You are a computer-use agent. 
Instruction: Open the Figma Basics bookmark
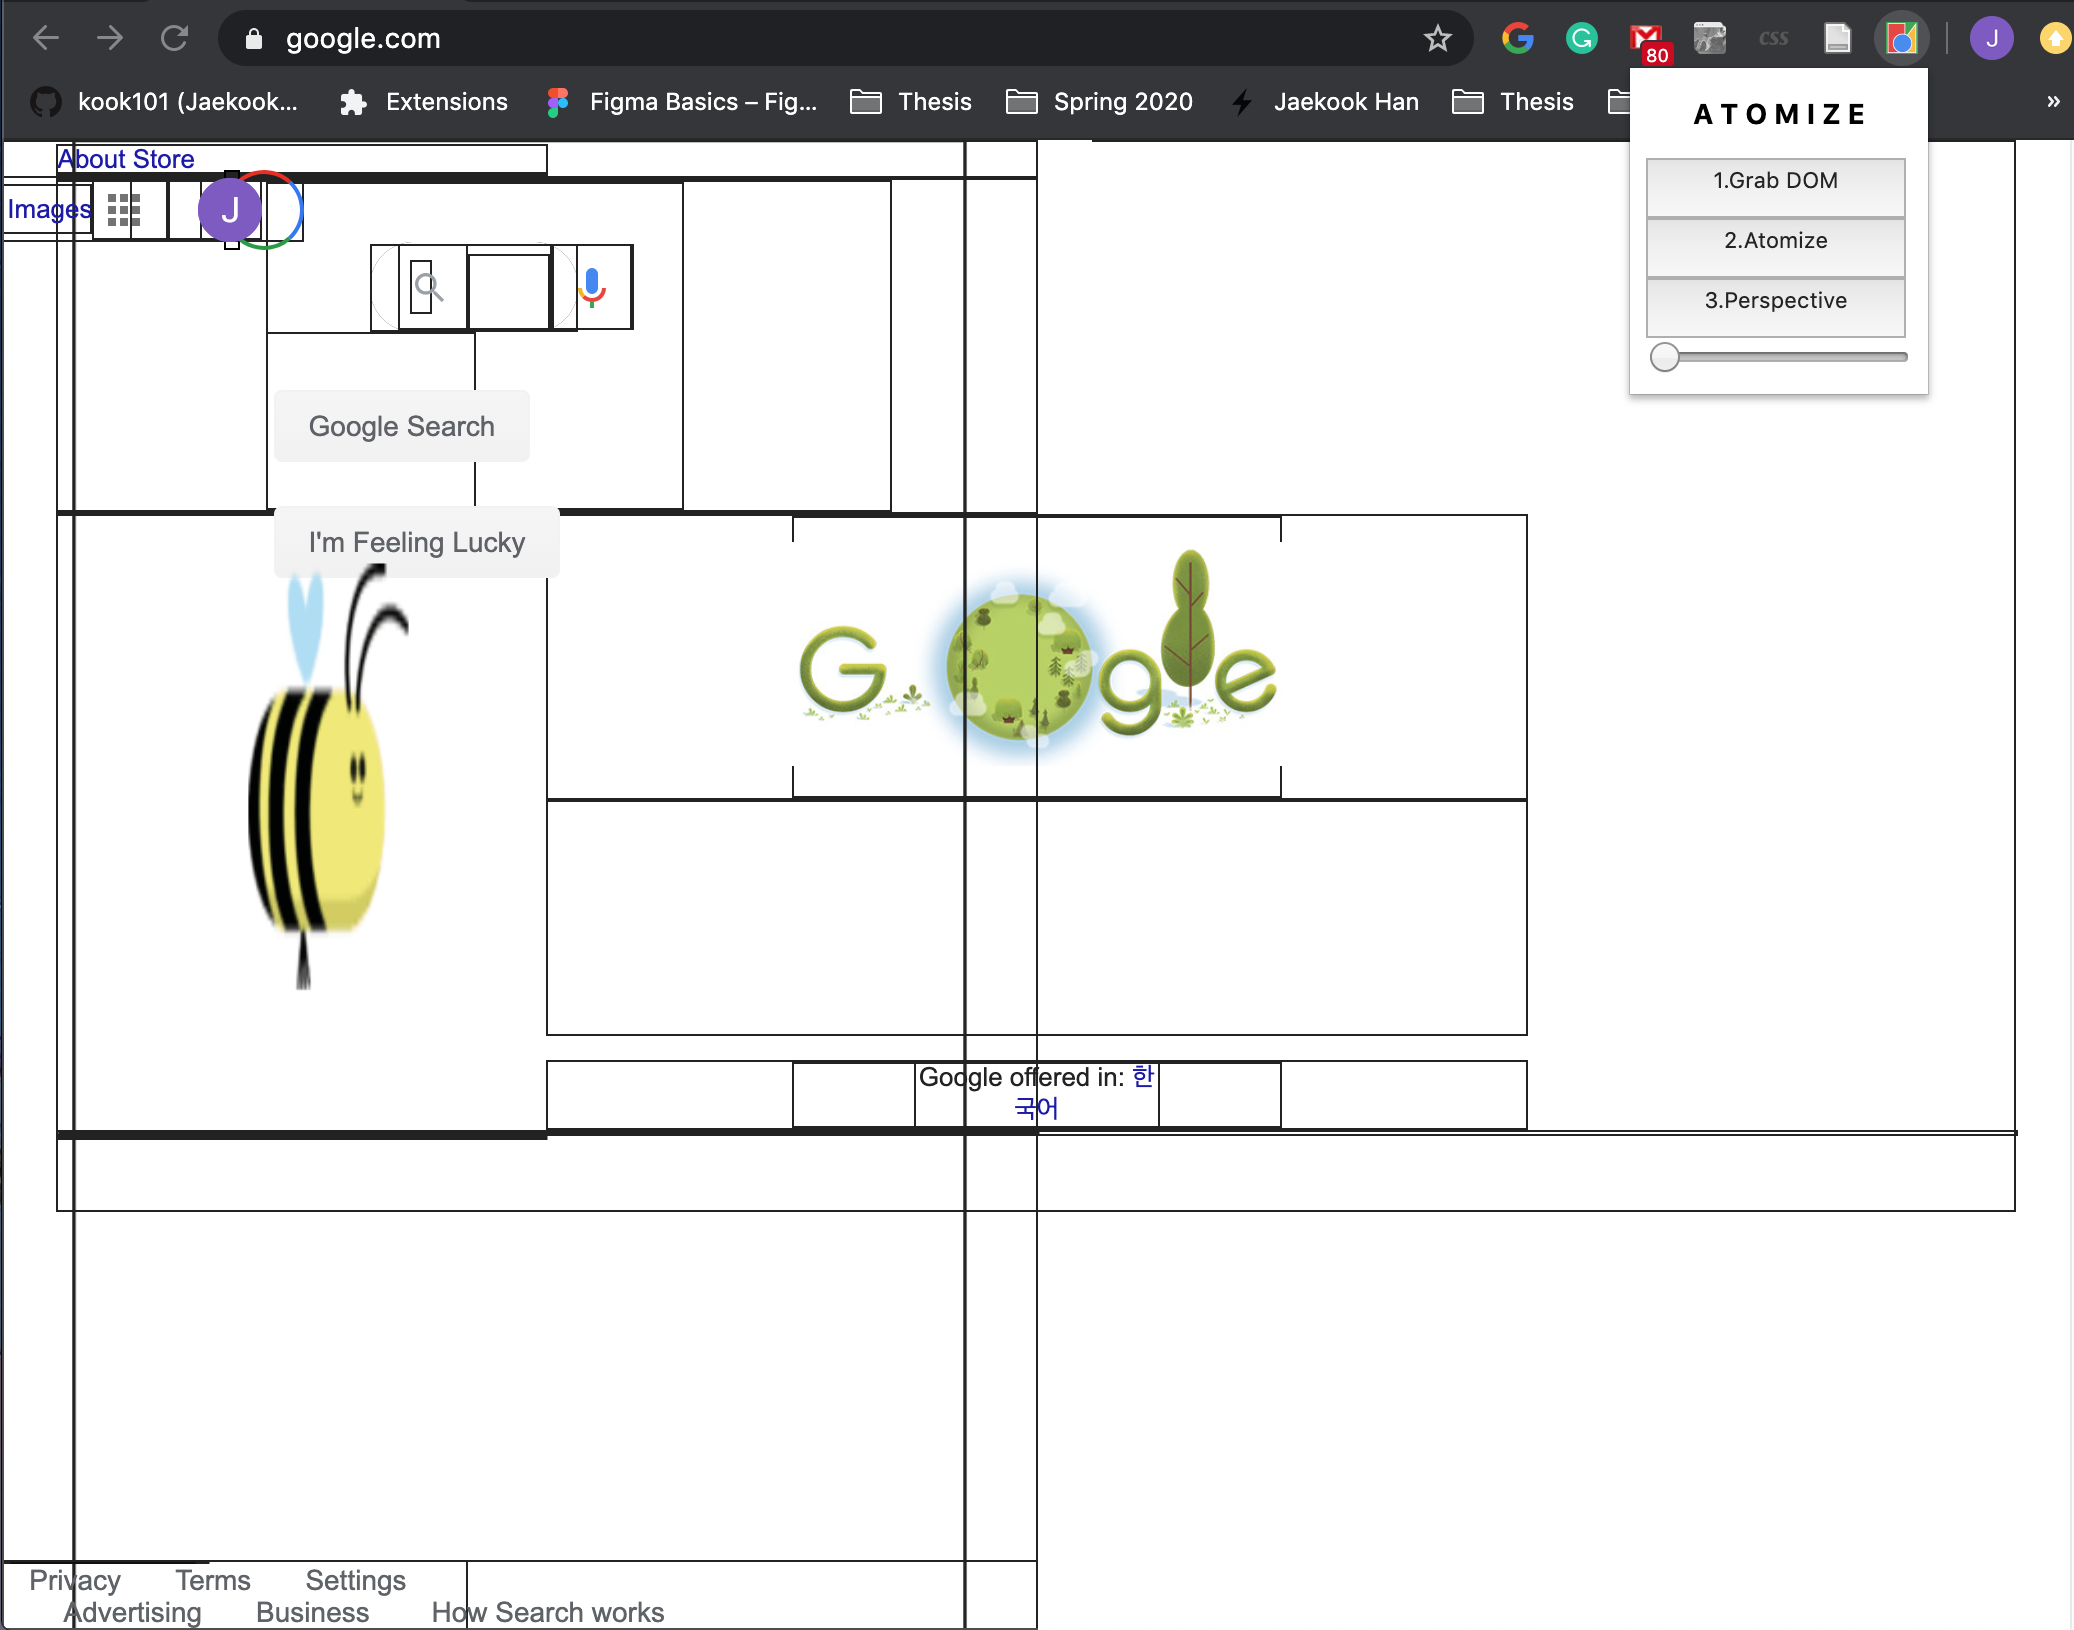coord(683,101)
